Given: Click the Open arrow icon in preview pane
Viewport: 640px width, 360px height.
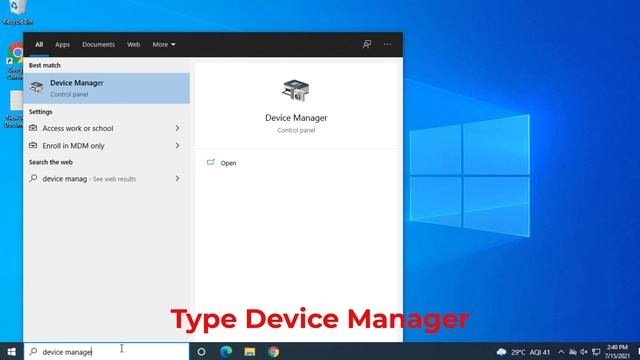Looking at the screenshot, I should 211,162.
